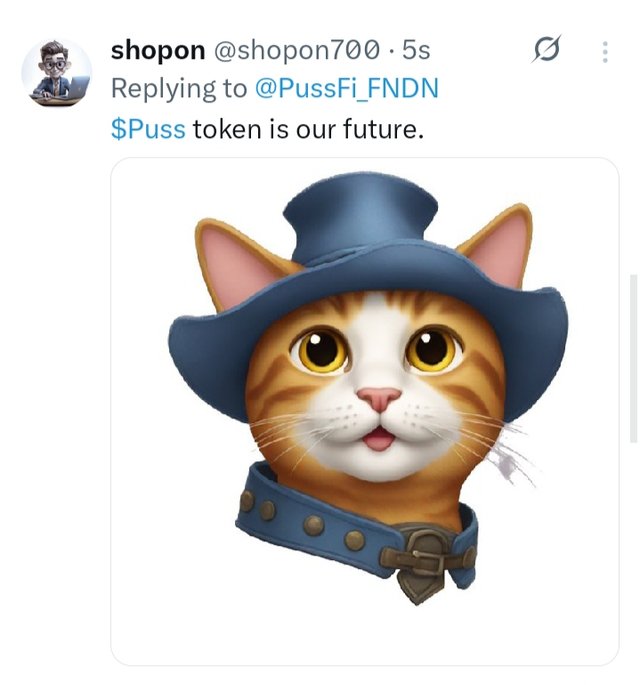Open the $Puss cashtag link
640x685 pixels.
coord(148,129)
